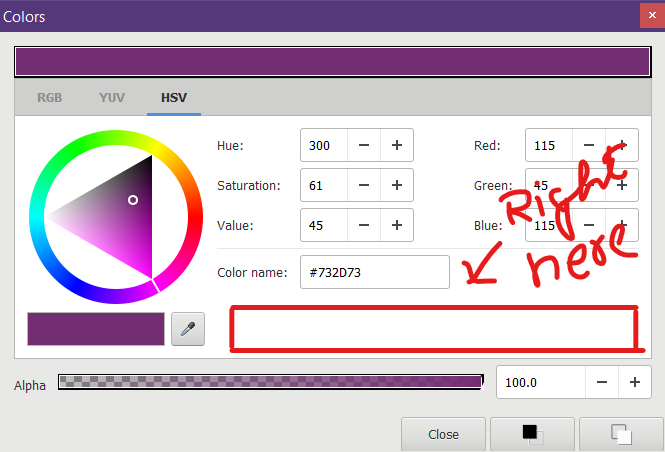Increase Saturation with plus button
Image resolution: width=665 pixels, height=452 pixels.
(397, 185)
